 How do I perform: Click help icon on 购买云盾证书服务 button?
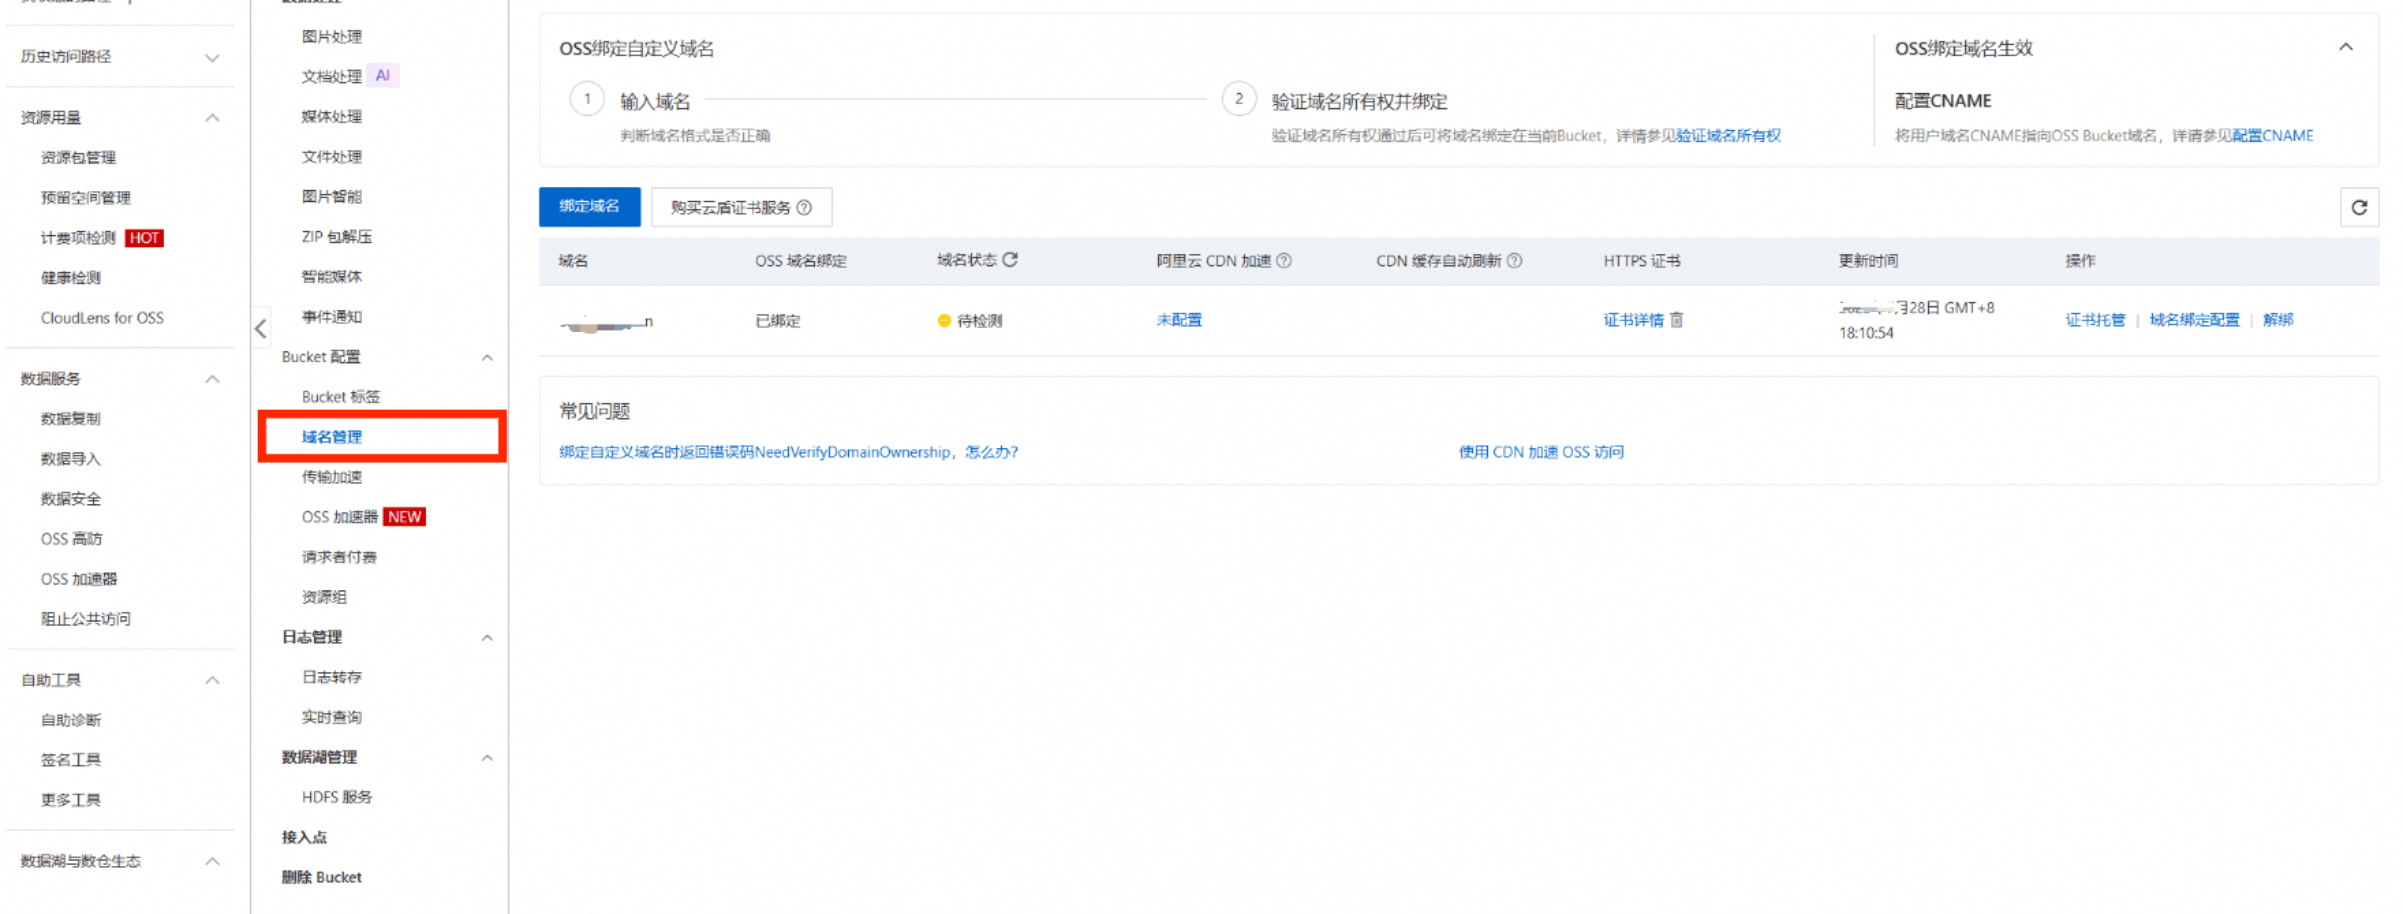pyautogui.click(x=804, y=208)
